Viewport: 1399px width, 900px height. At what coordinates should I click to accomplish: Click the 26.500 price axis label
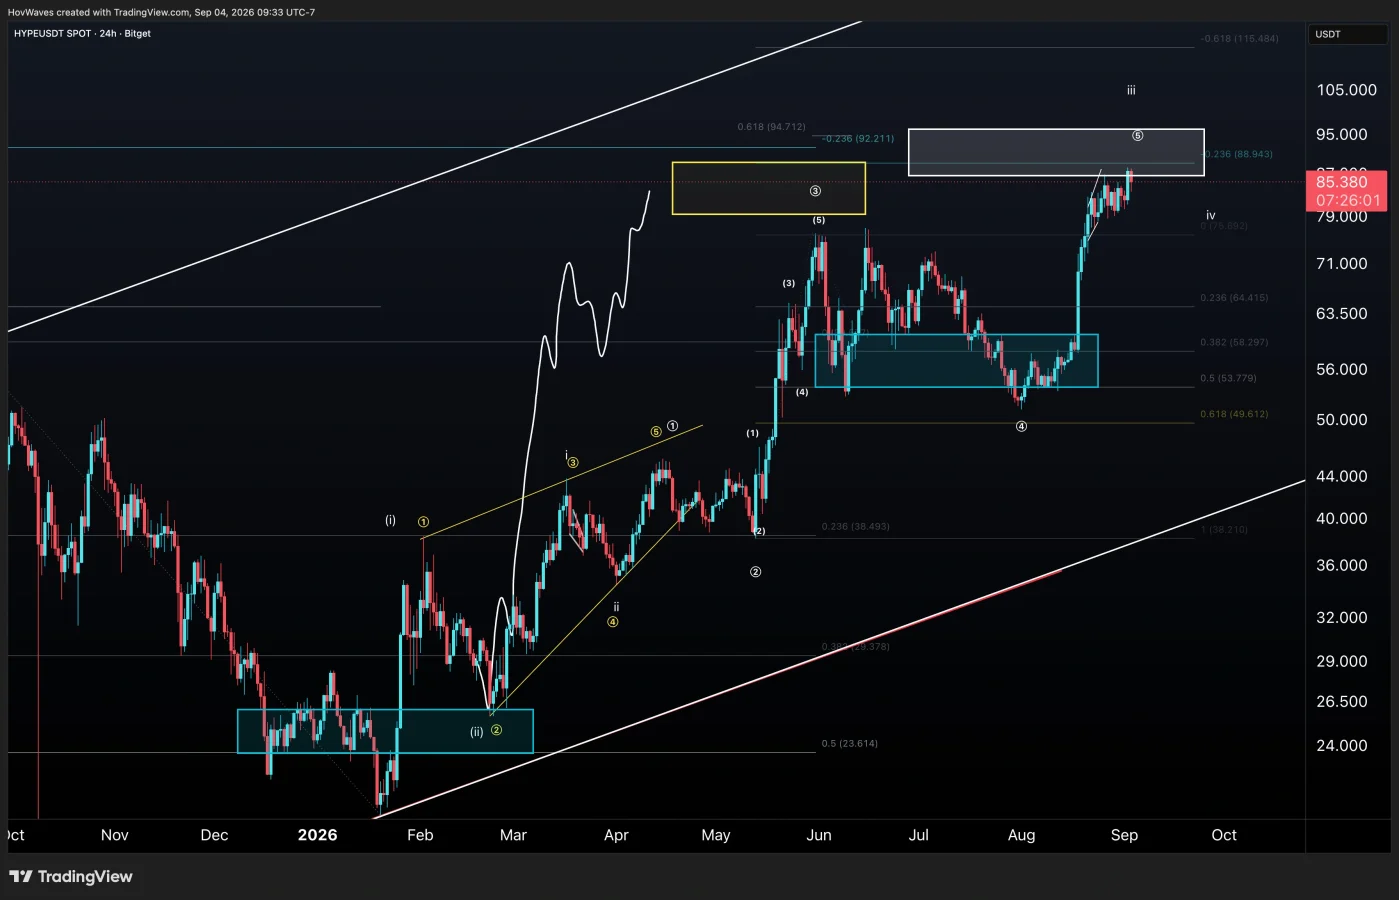click(x=1341, y=701)
